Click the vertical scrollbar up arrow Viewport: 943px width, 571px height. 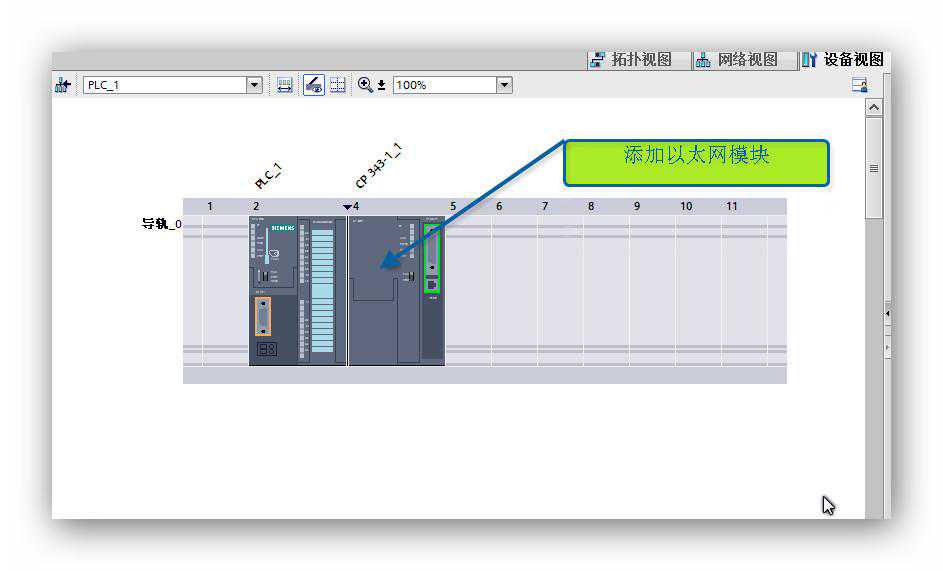click(874, 107)
